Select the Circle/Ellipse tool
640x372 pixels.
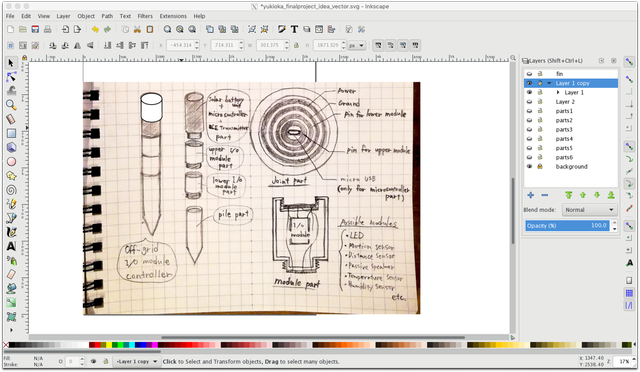click(11, 162)
